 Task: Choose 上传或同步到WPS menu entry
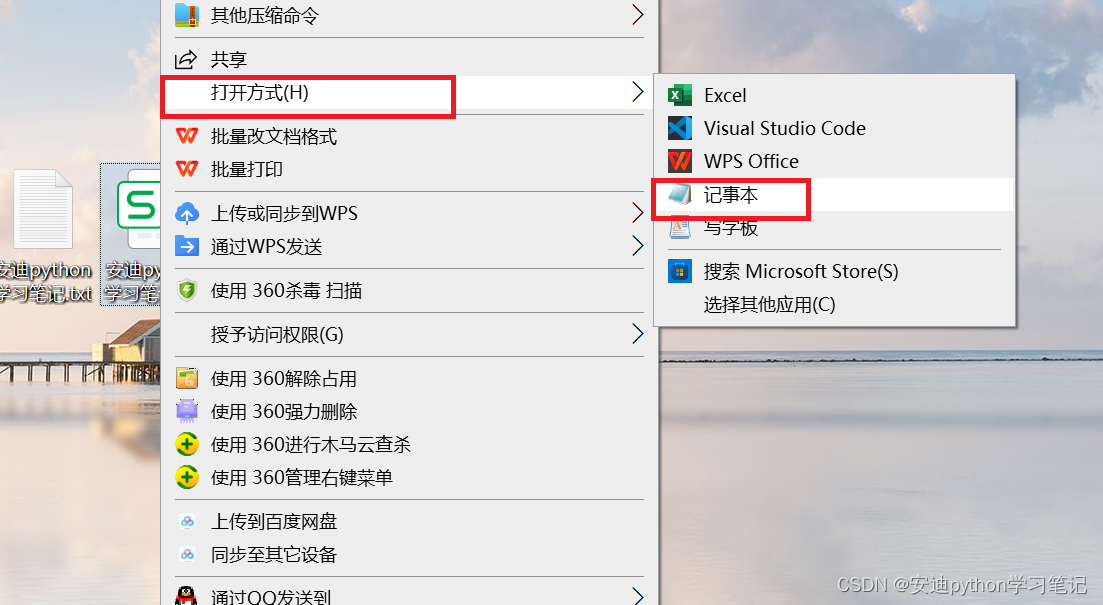(x=409, y=213)
